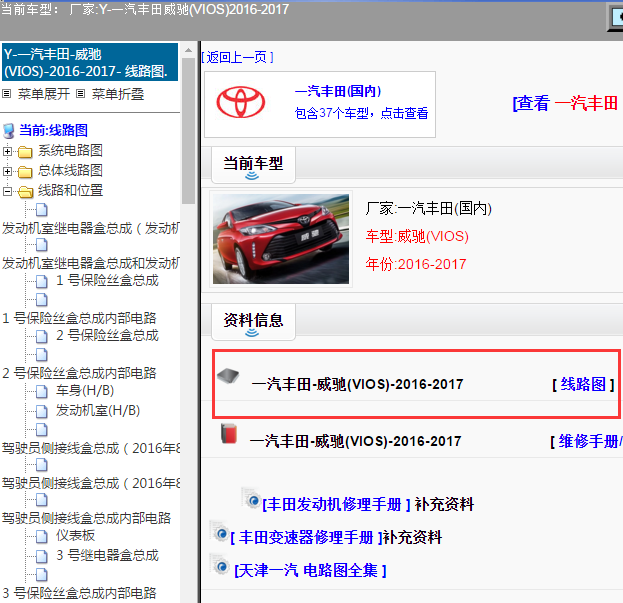Screen dimensions: 623x603
Task: Click the gear icon before 丰田发动机修理手册
Action: (252, 499)
